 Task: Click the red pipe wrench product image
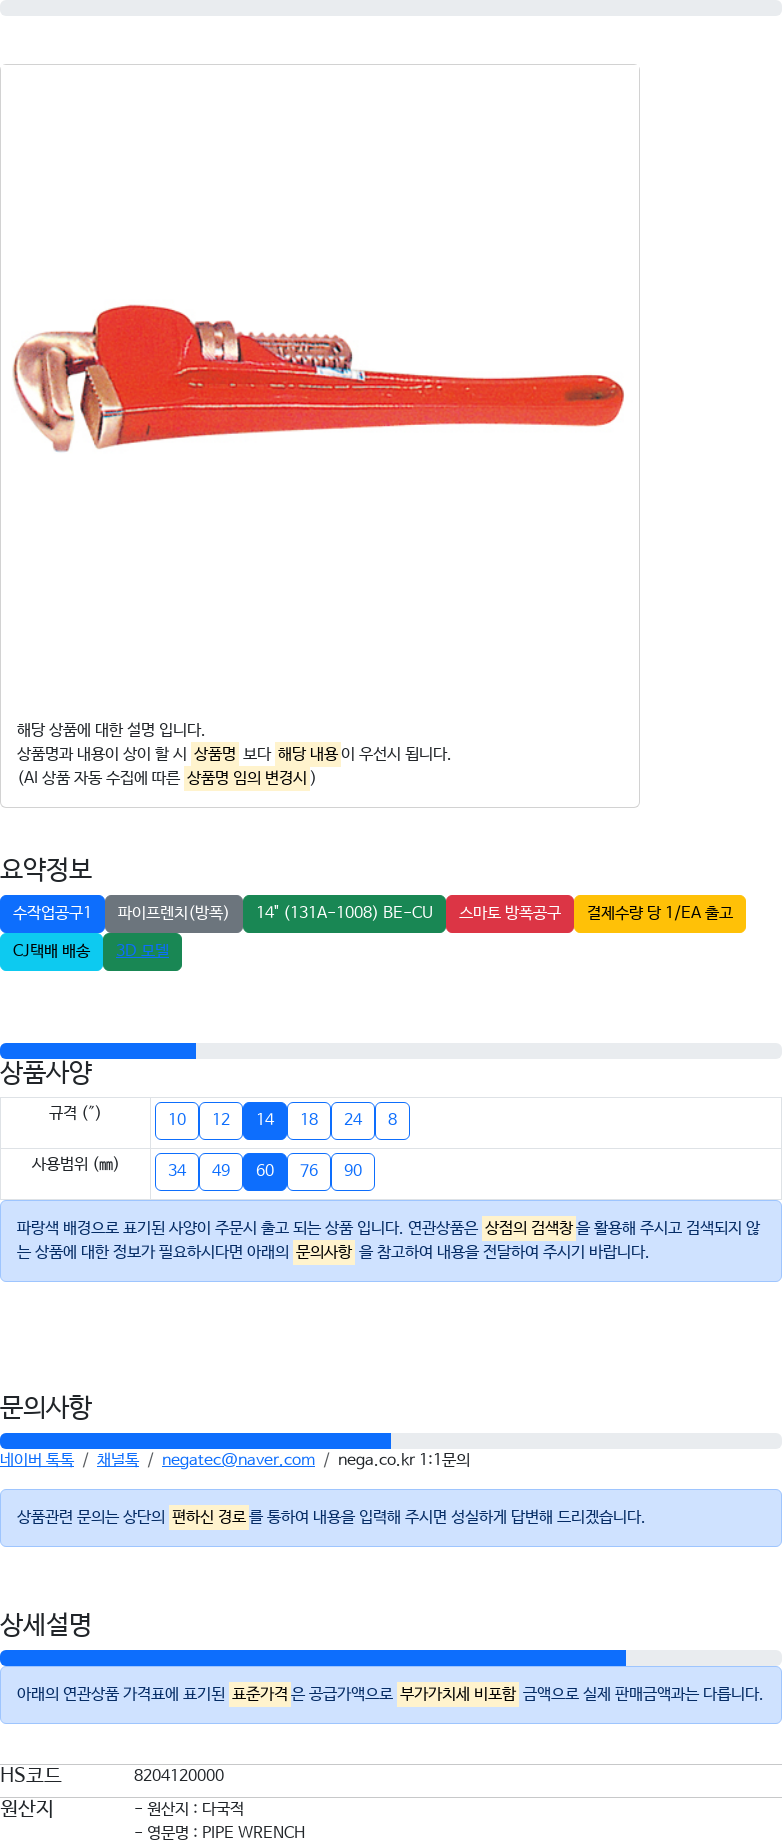tap(318, 379)
